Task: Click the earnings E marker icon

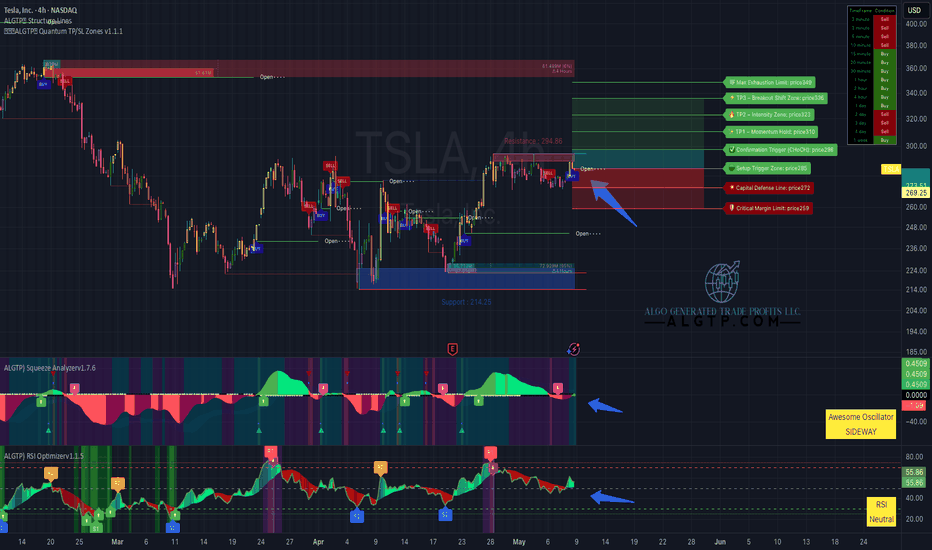Action: click(x=452, y=349)
